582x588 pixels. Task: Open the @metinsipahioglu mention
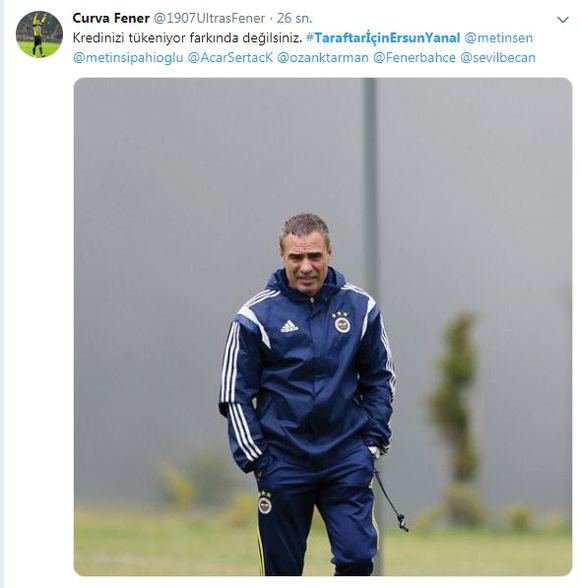click(128, 58)
